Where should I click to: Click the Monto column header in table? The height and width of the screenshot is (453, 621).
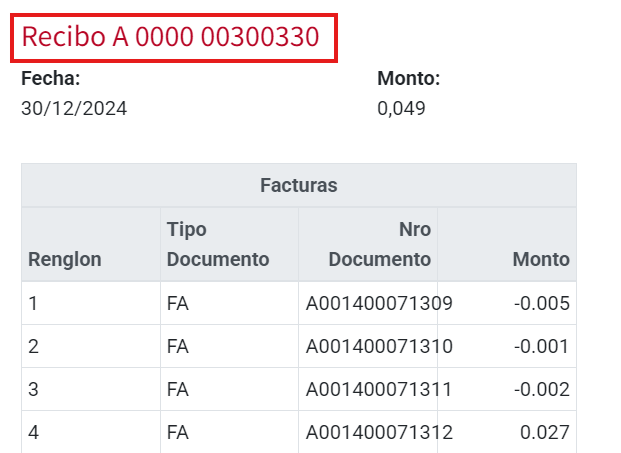[x=541, y=260]
